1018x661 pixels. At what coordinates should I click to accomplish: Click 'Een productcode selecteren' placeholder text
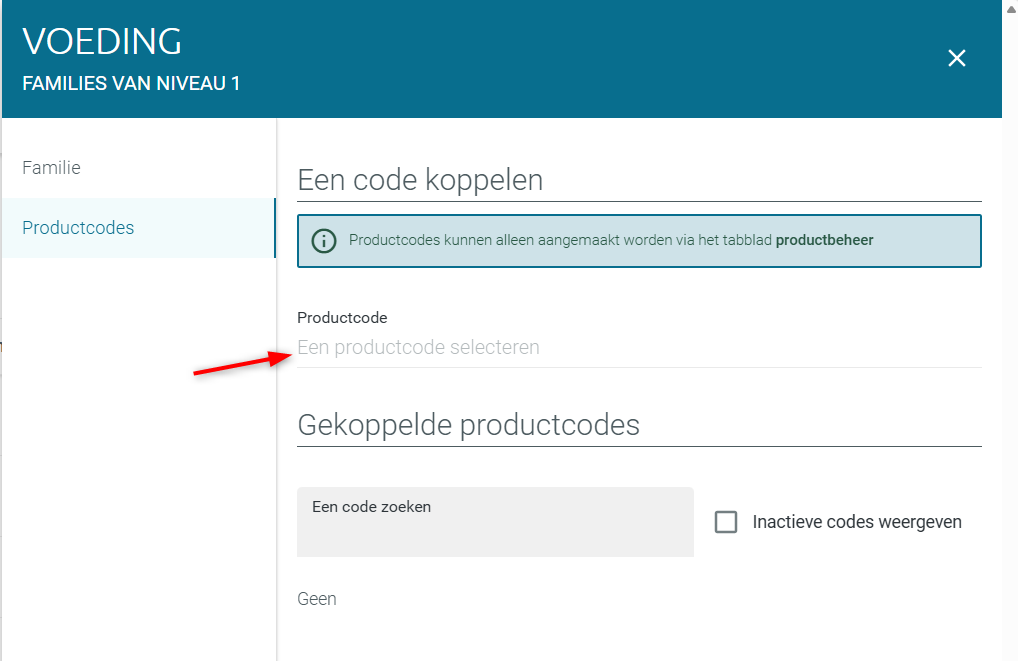pos(418,347)
